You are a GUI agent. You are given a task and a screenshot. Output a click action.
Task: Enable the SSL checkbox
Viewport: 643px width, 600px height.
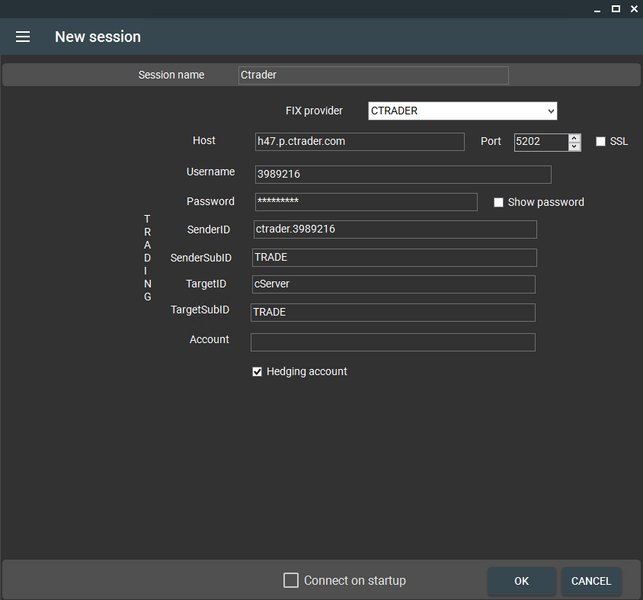coord(601,142)
